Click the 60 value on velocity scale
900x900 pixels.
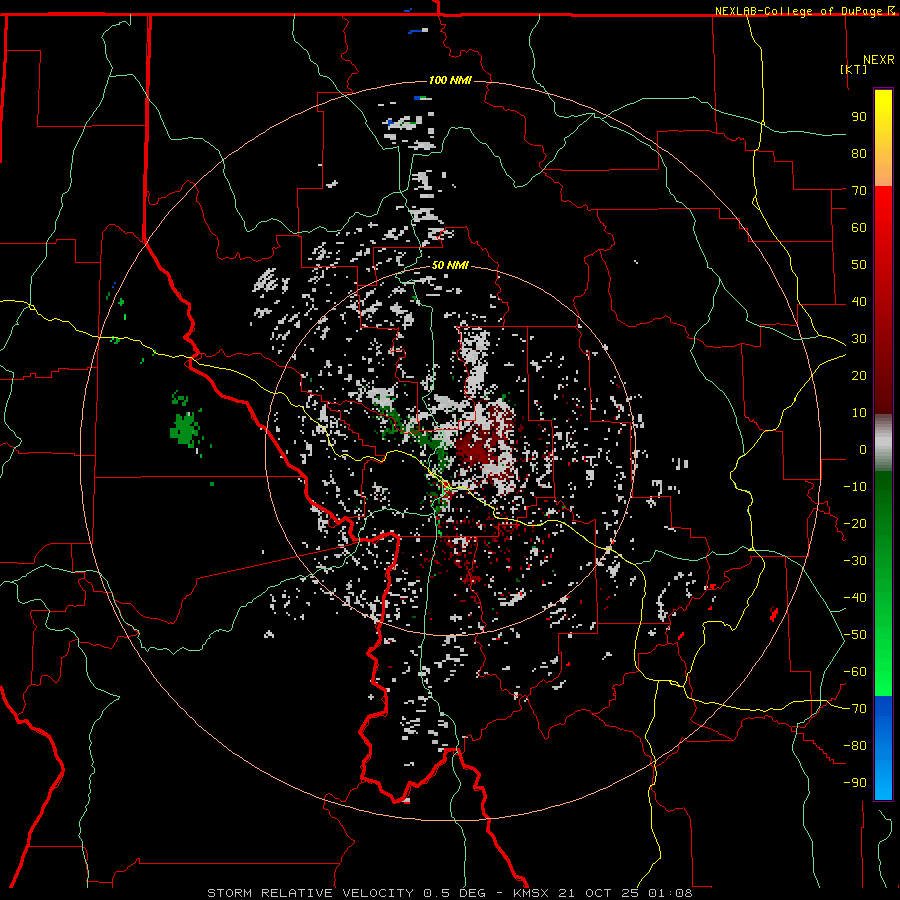859,227
